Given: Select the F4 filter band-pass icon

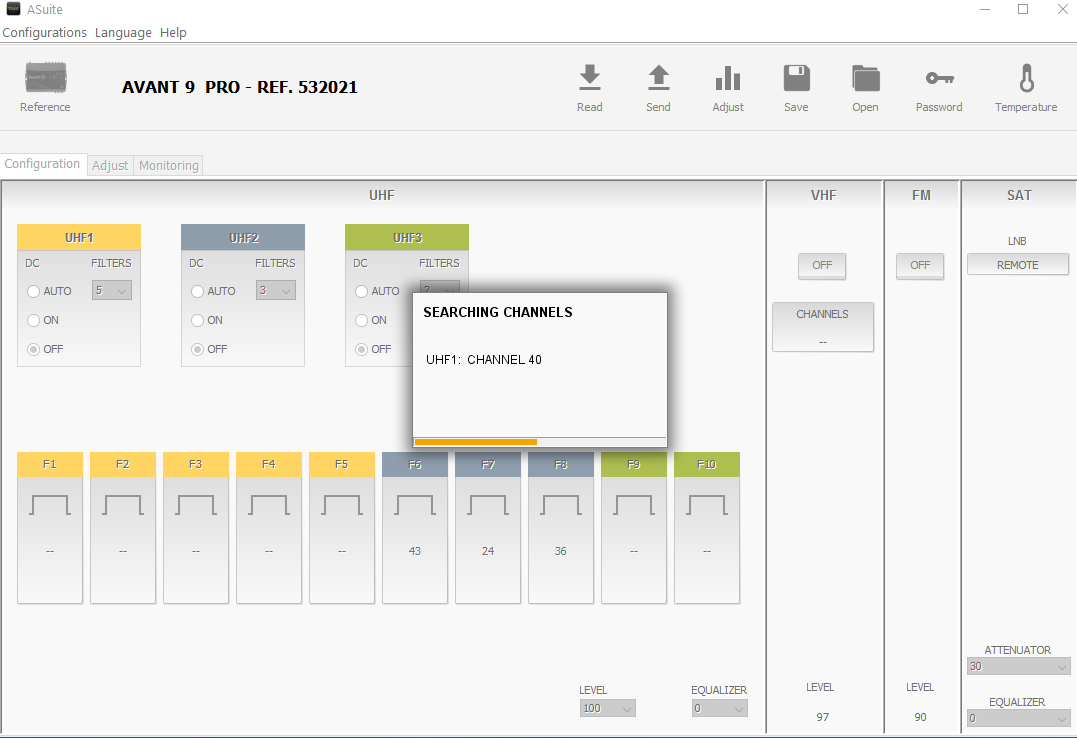Looking at the screenshot, I should pyautogui.click(x=269, y=504).
